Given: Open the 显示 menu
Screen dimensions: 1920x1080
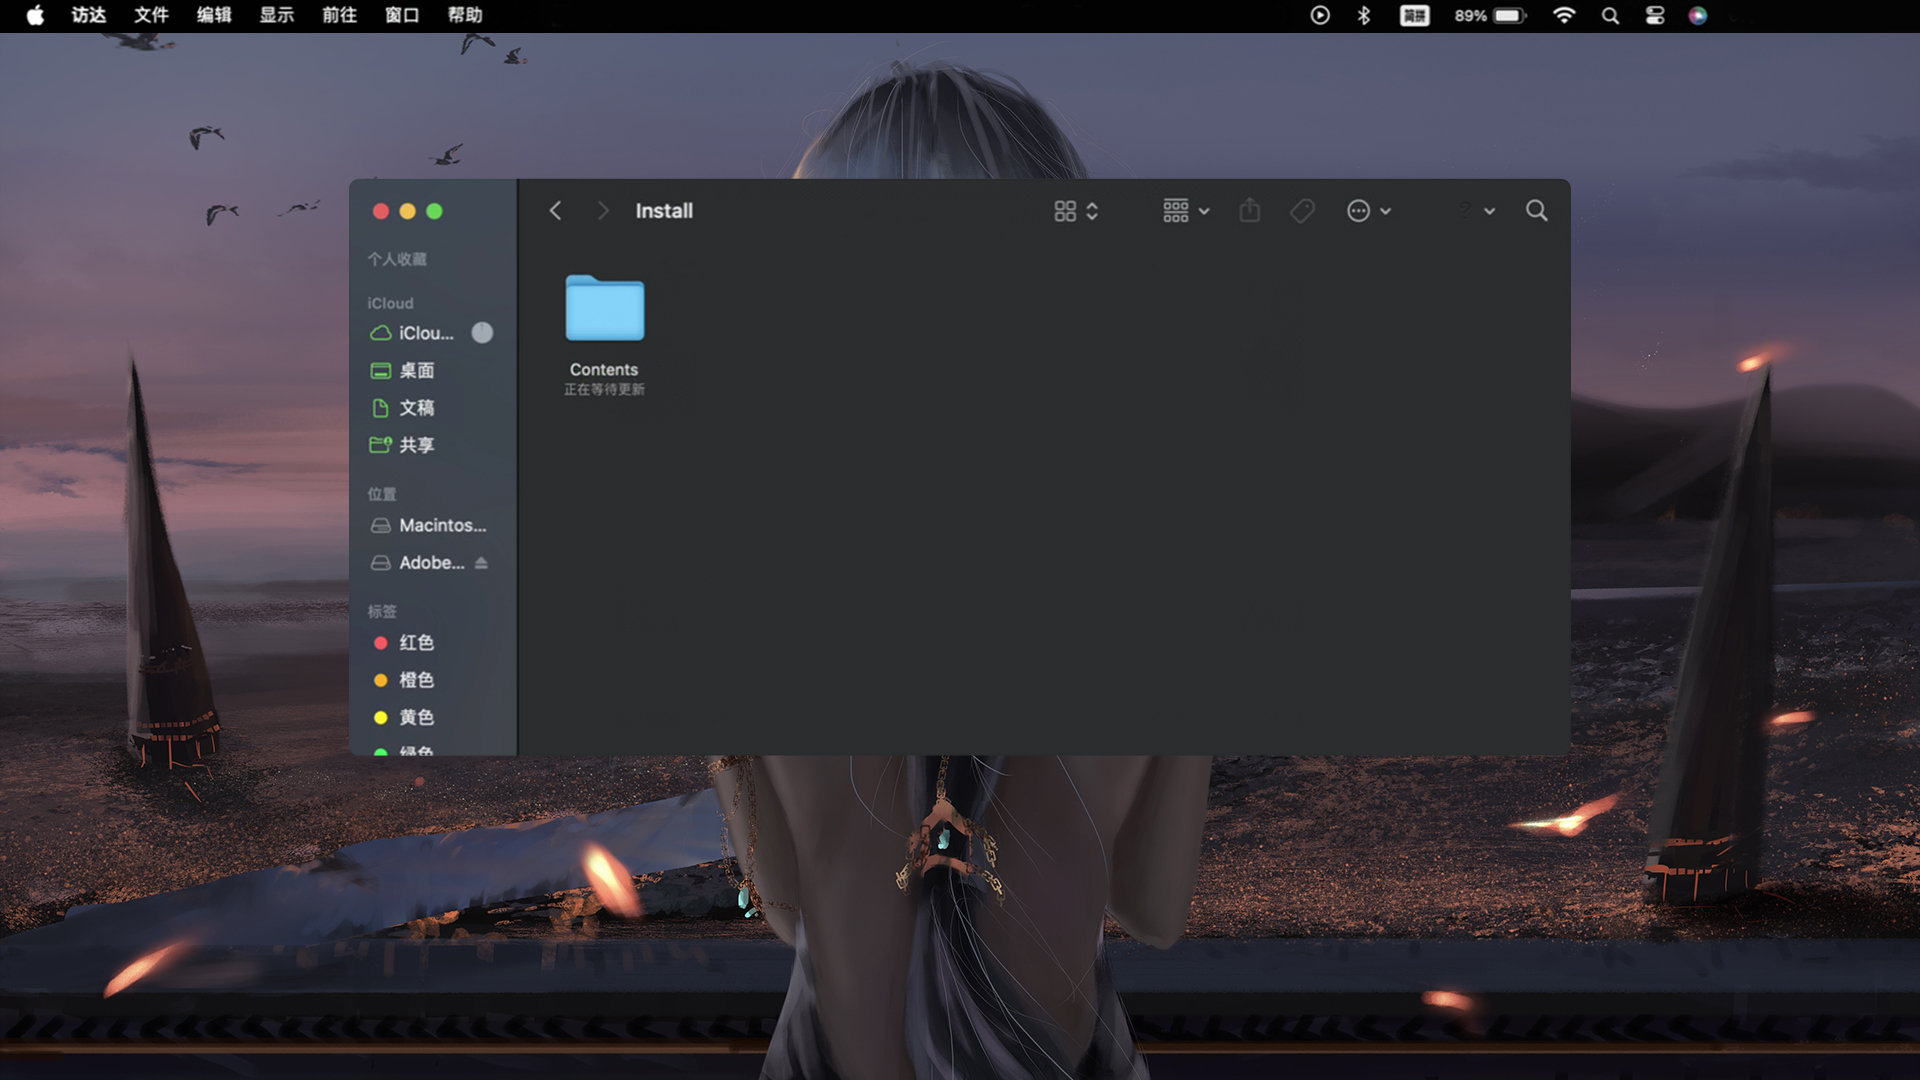Looking at the screenshot, I should [x=276, y=15].
